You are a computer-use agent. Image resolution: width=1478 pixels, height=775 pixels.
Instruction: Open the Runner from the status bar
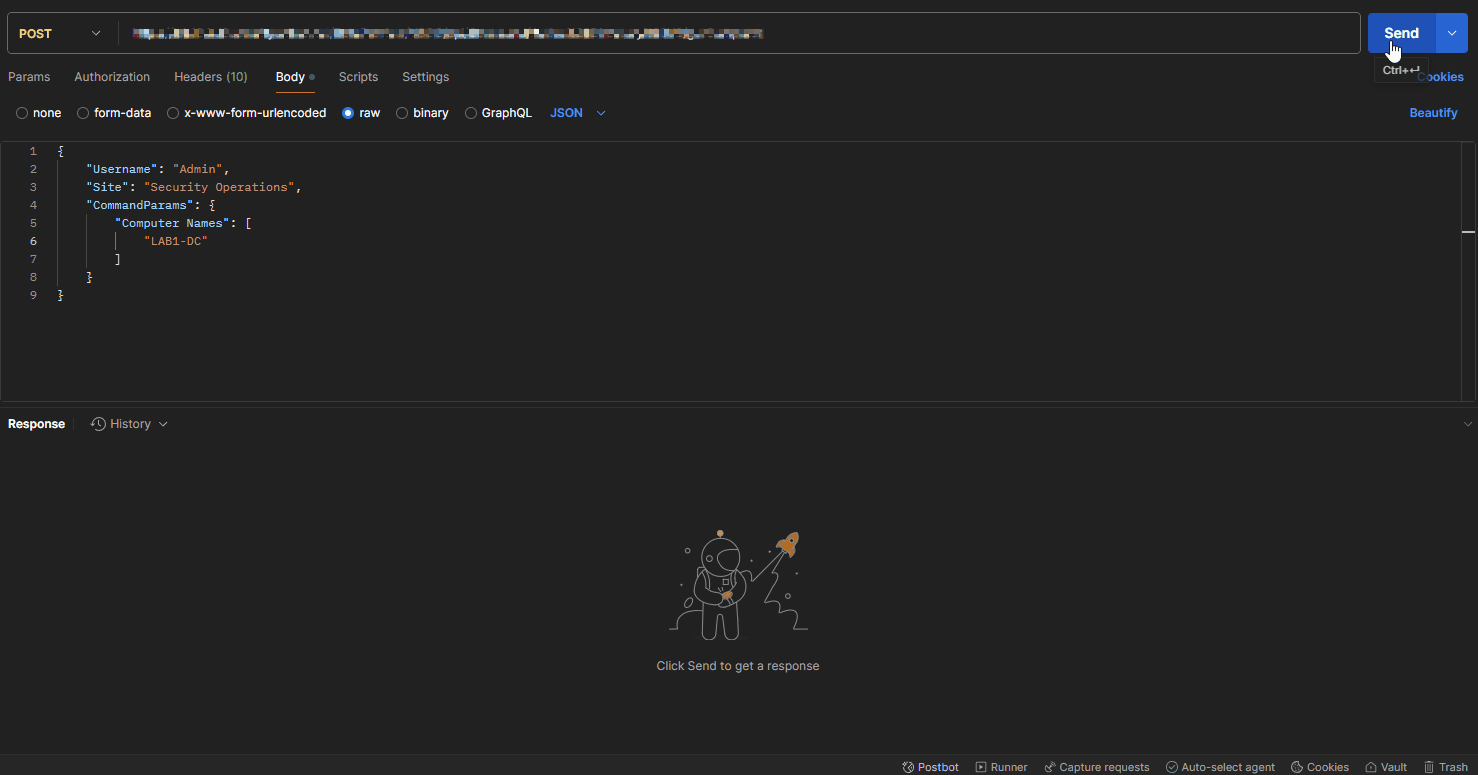click(1001, 767)
